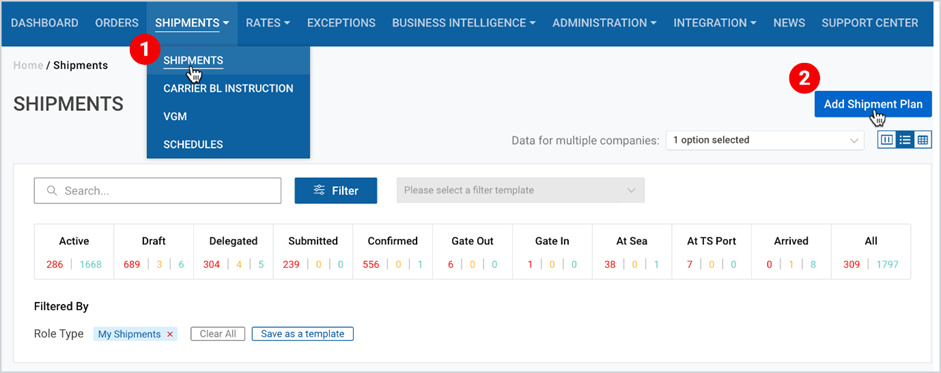Switch to table grid view icon
This screenshot has width=941, height=373.
click(x=922, y=140)
